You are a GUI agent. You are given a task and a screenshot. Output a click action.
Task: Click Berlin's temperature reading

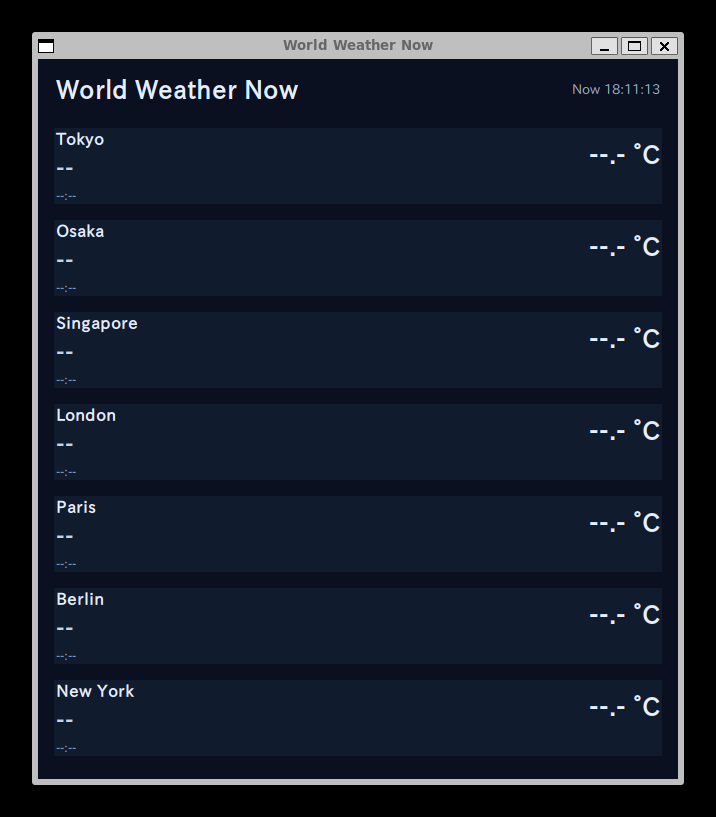(624, 615)
